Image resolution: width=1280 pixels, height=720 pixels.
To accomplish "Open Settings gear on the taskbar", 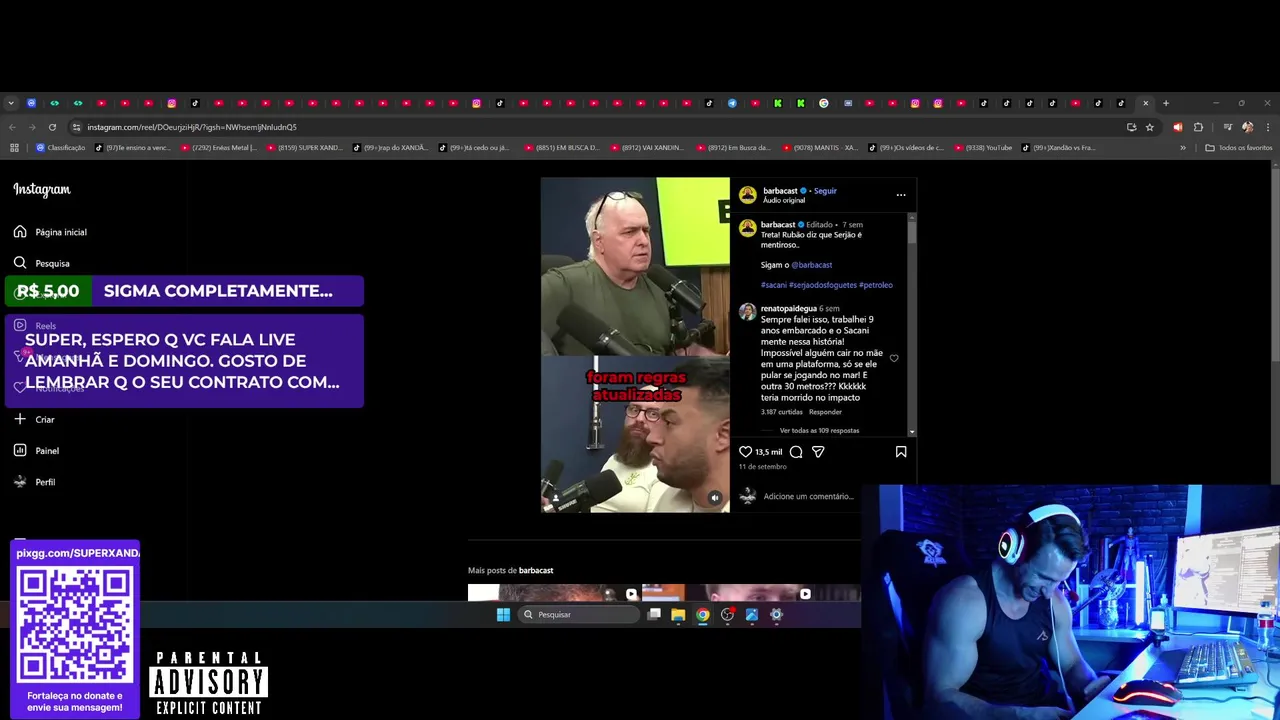I will [776, 615].
